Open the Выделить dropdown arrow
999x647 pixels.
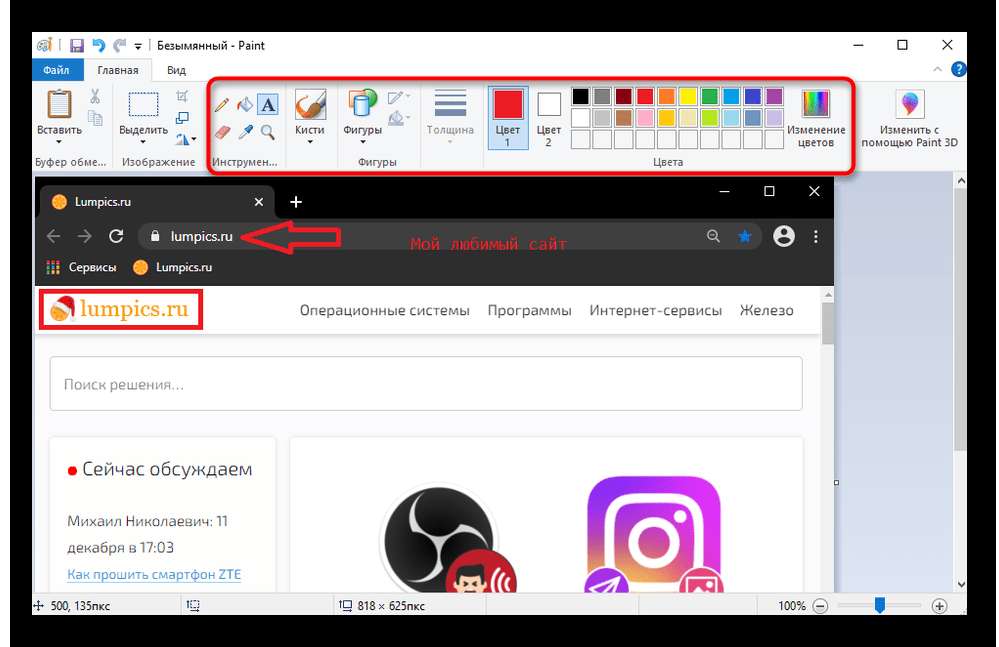(x=143, y=142)
